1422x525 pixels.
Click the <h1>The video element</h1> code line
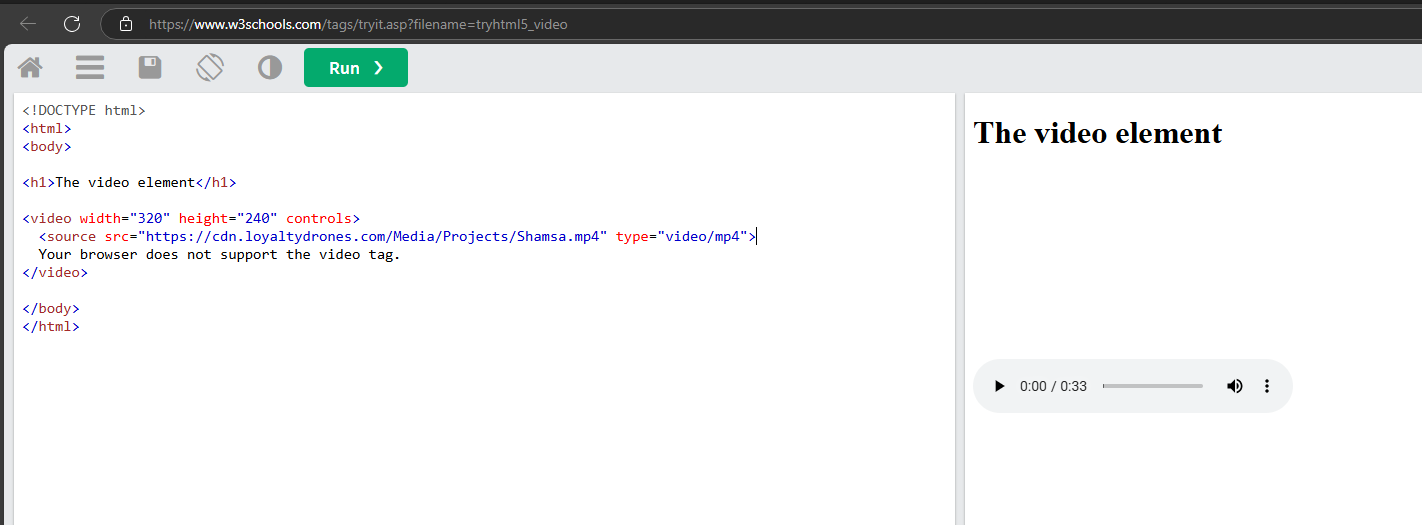129,182
